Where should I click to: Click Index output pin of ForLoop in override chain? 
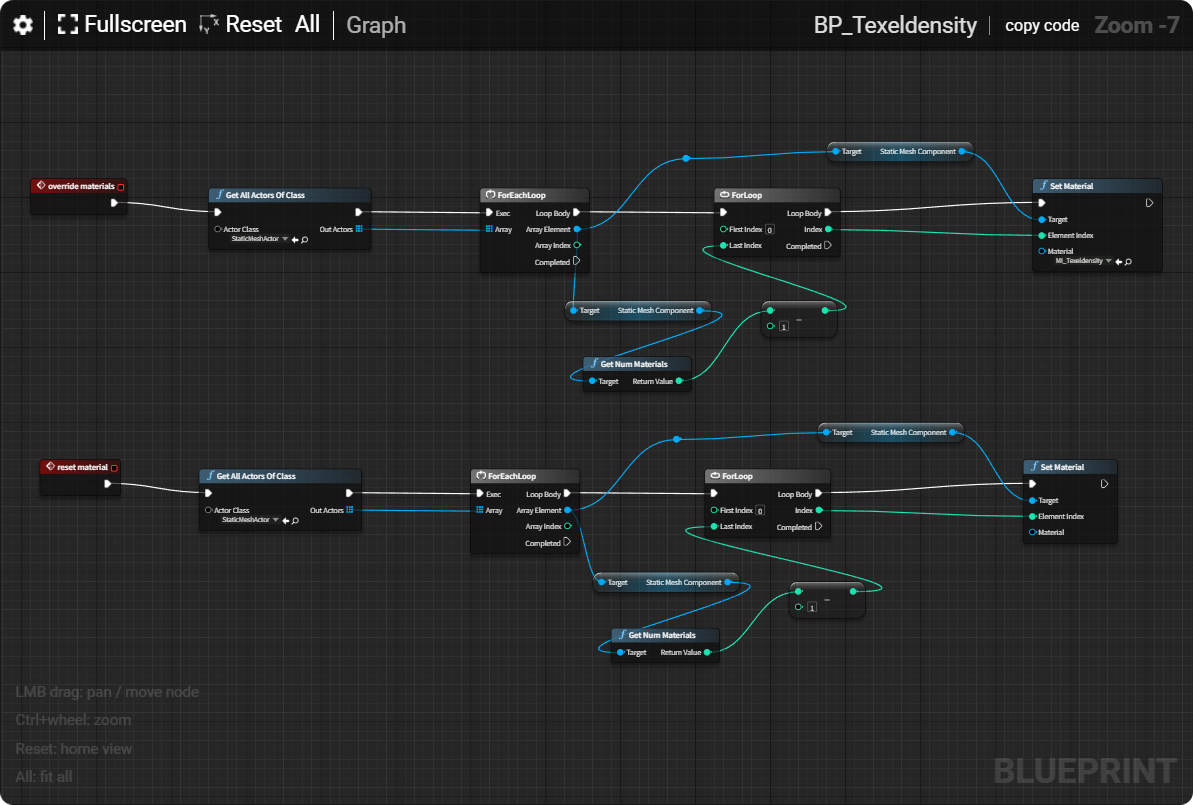pos(829,229)
